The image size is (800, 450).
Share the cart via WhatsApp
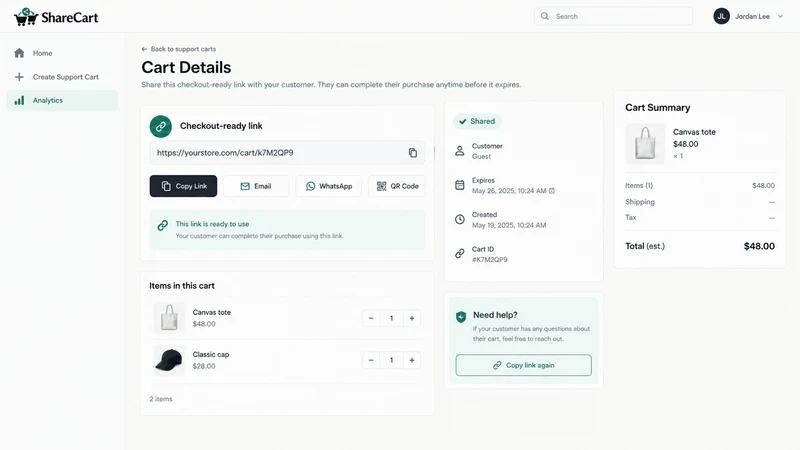point(329,186)
